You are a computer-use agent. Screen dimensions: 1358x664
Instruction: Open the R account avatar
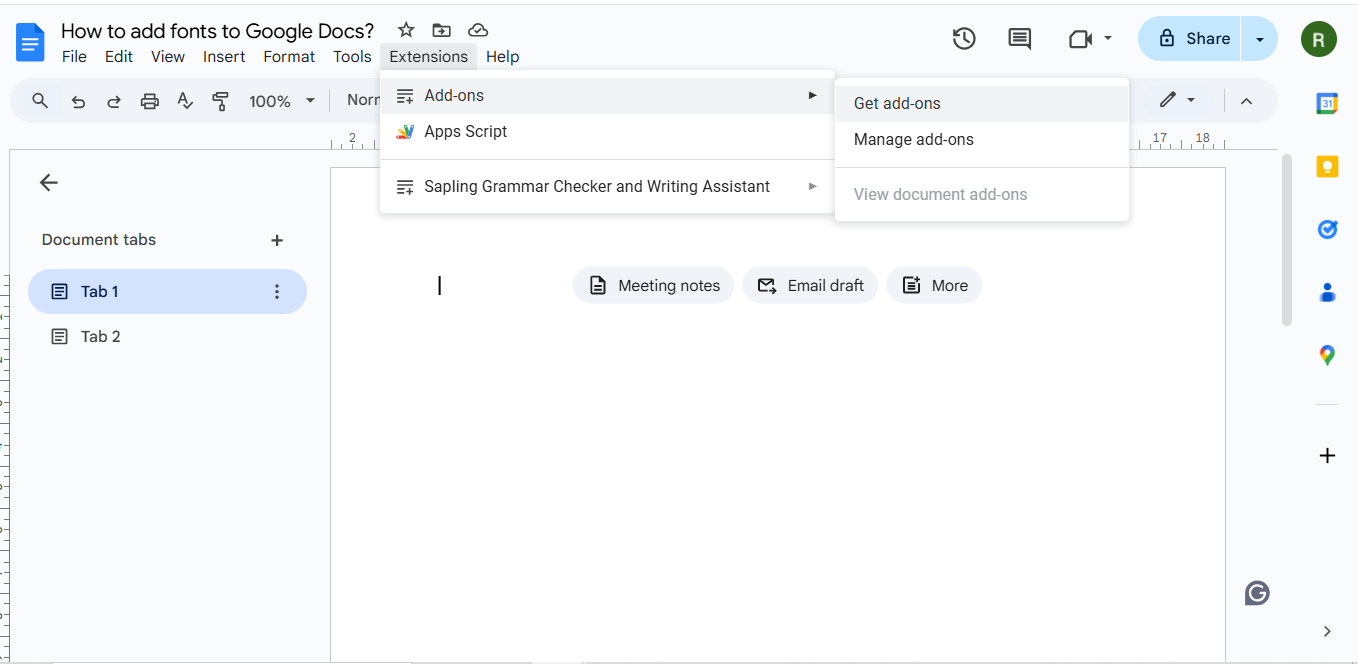[x=1319, y=39]
